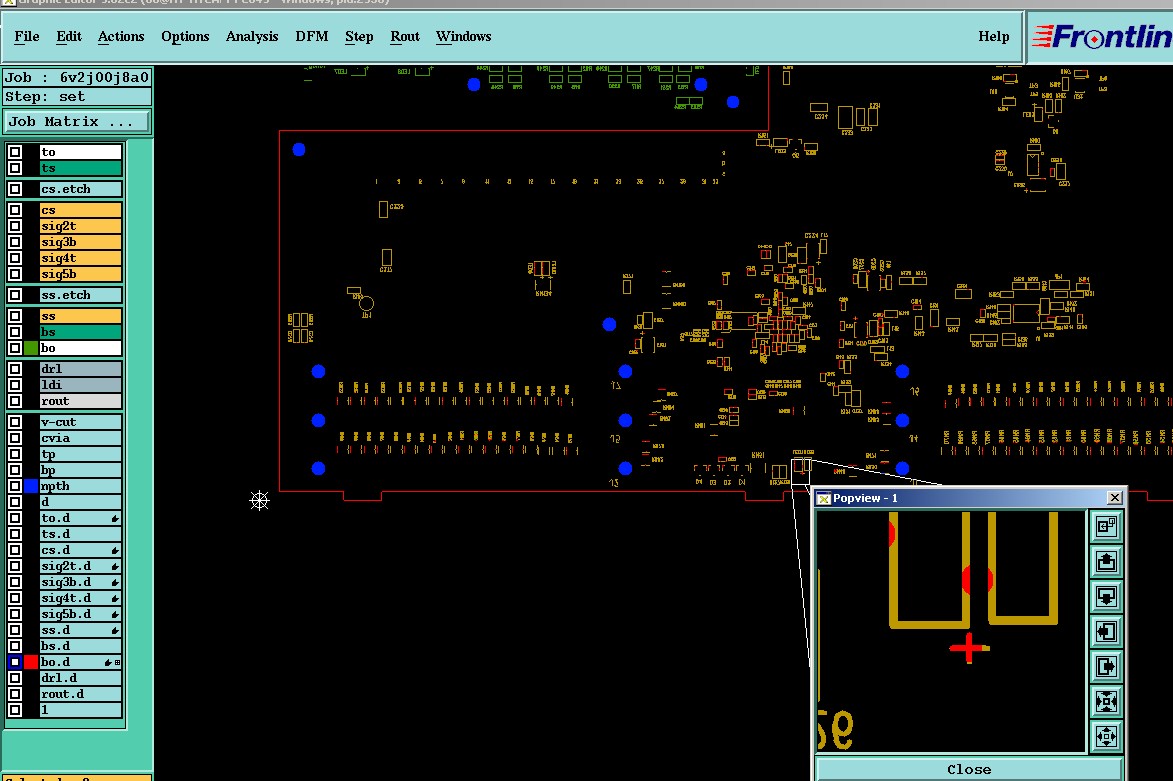Viewport: 1173px width, 781px height.
Task: Pan the Popview right with right-arrow icon
Action: click(1106, 666)
